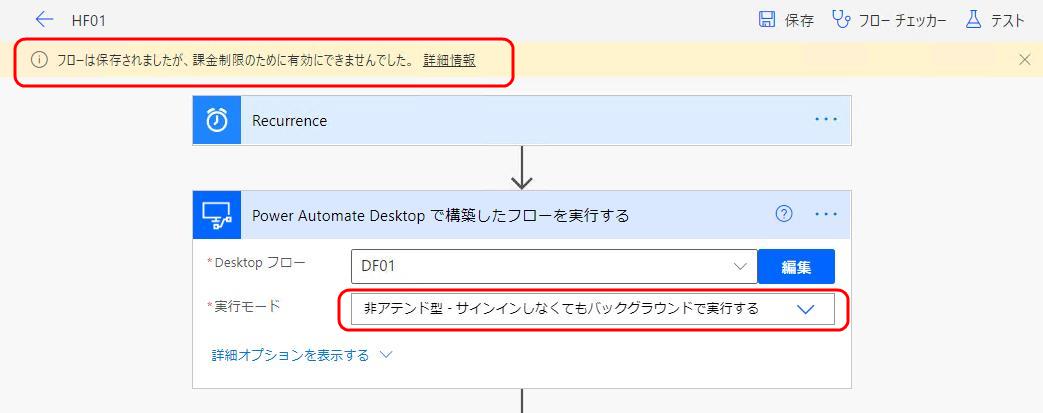
Task: Click the Recurrence alarm clock icon
Action: (x=217, y=120)
